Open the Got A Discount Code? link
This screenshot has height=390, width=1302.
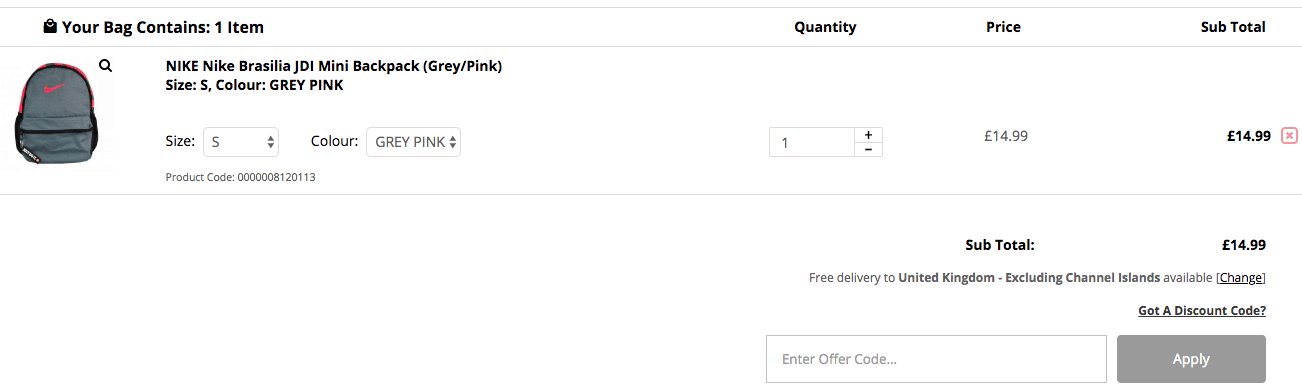click(x=1202, y=311)
